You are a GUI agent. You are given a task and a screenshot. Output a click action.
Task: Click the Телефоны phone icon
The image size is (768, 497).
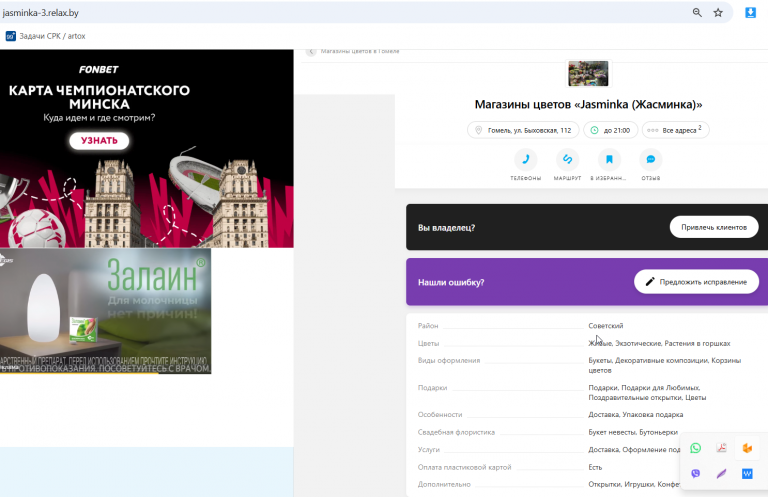pos(526,160)
